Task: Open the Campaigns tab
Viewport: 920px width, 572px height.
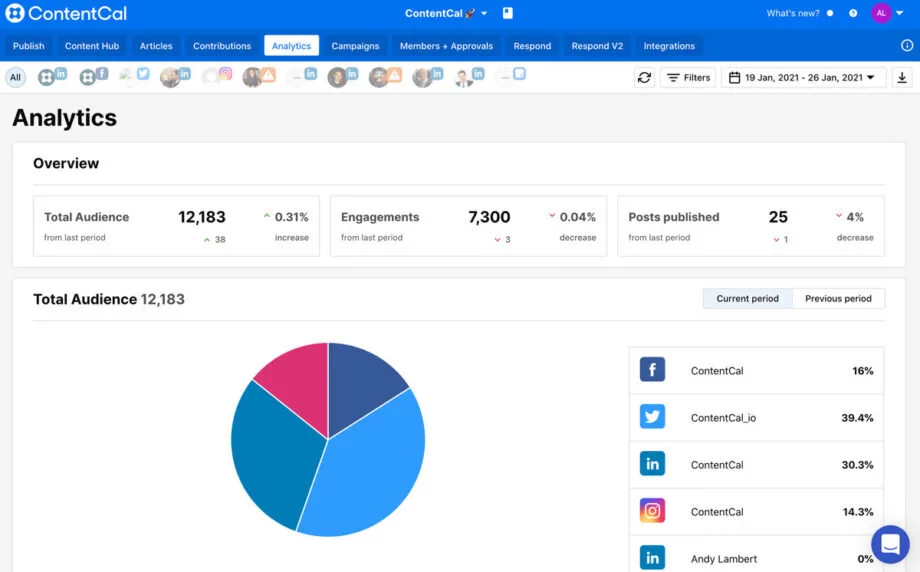Action: tap(356, 46)
